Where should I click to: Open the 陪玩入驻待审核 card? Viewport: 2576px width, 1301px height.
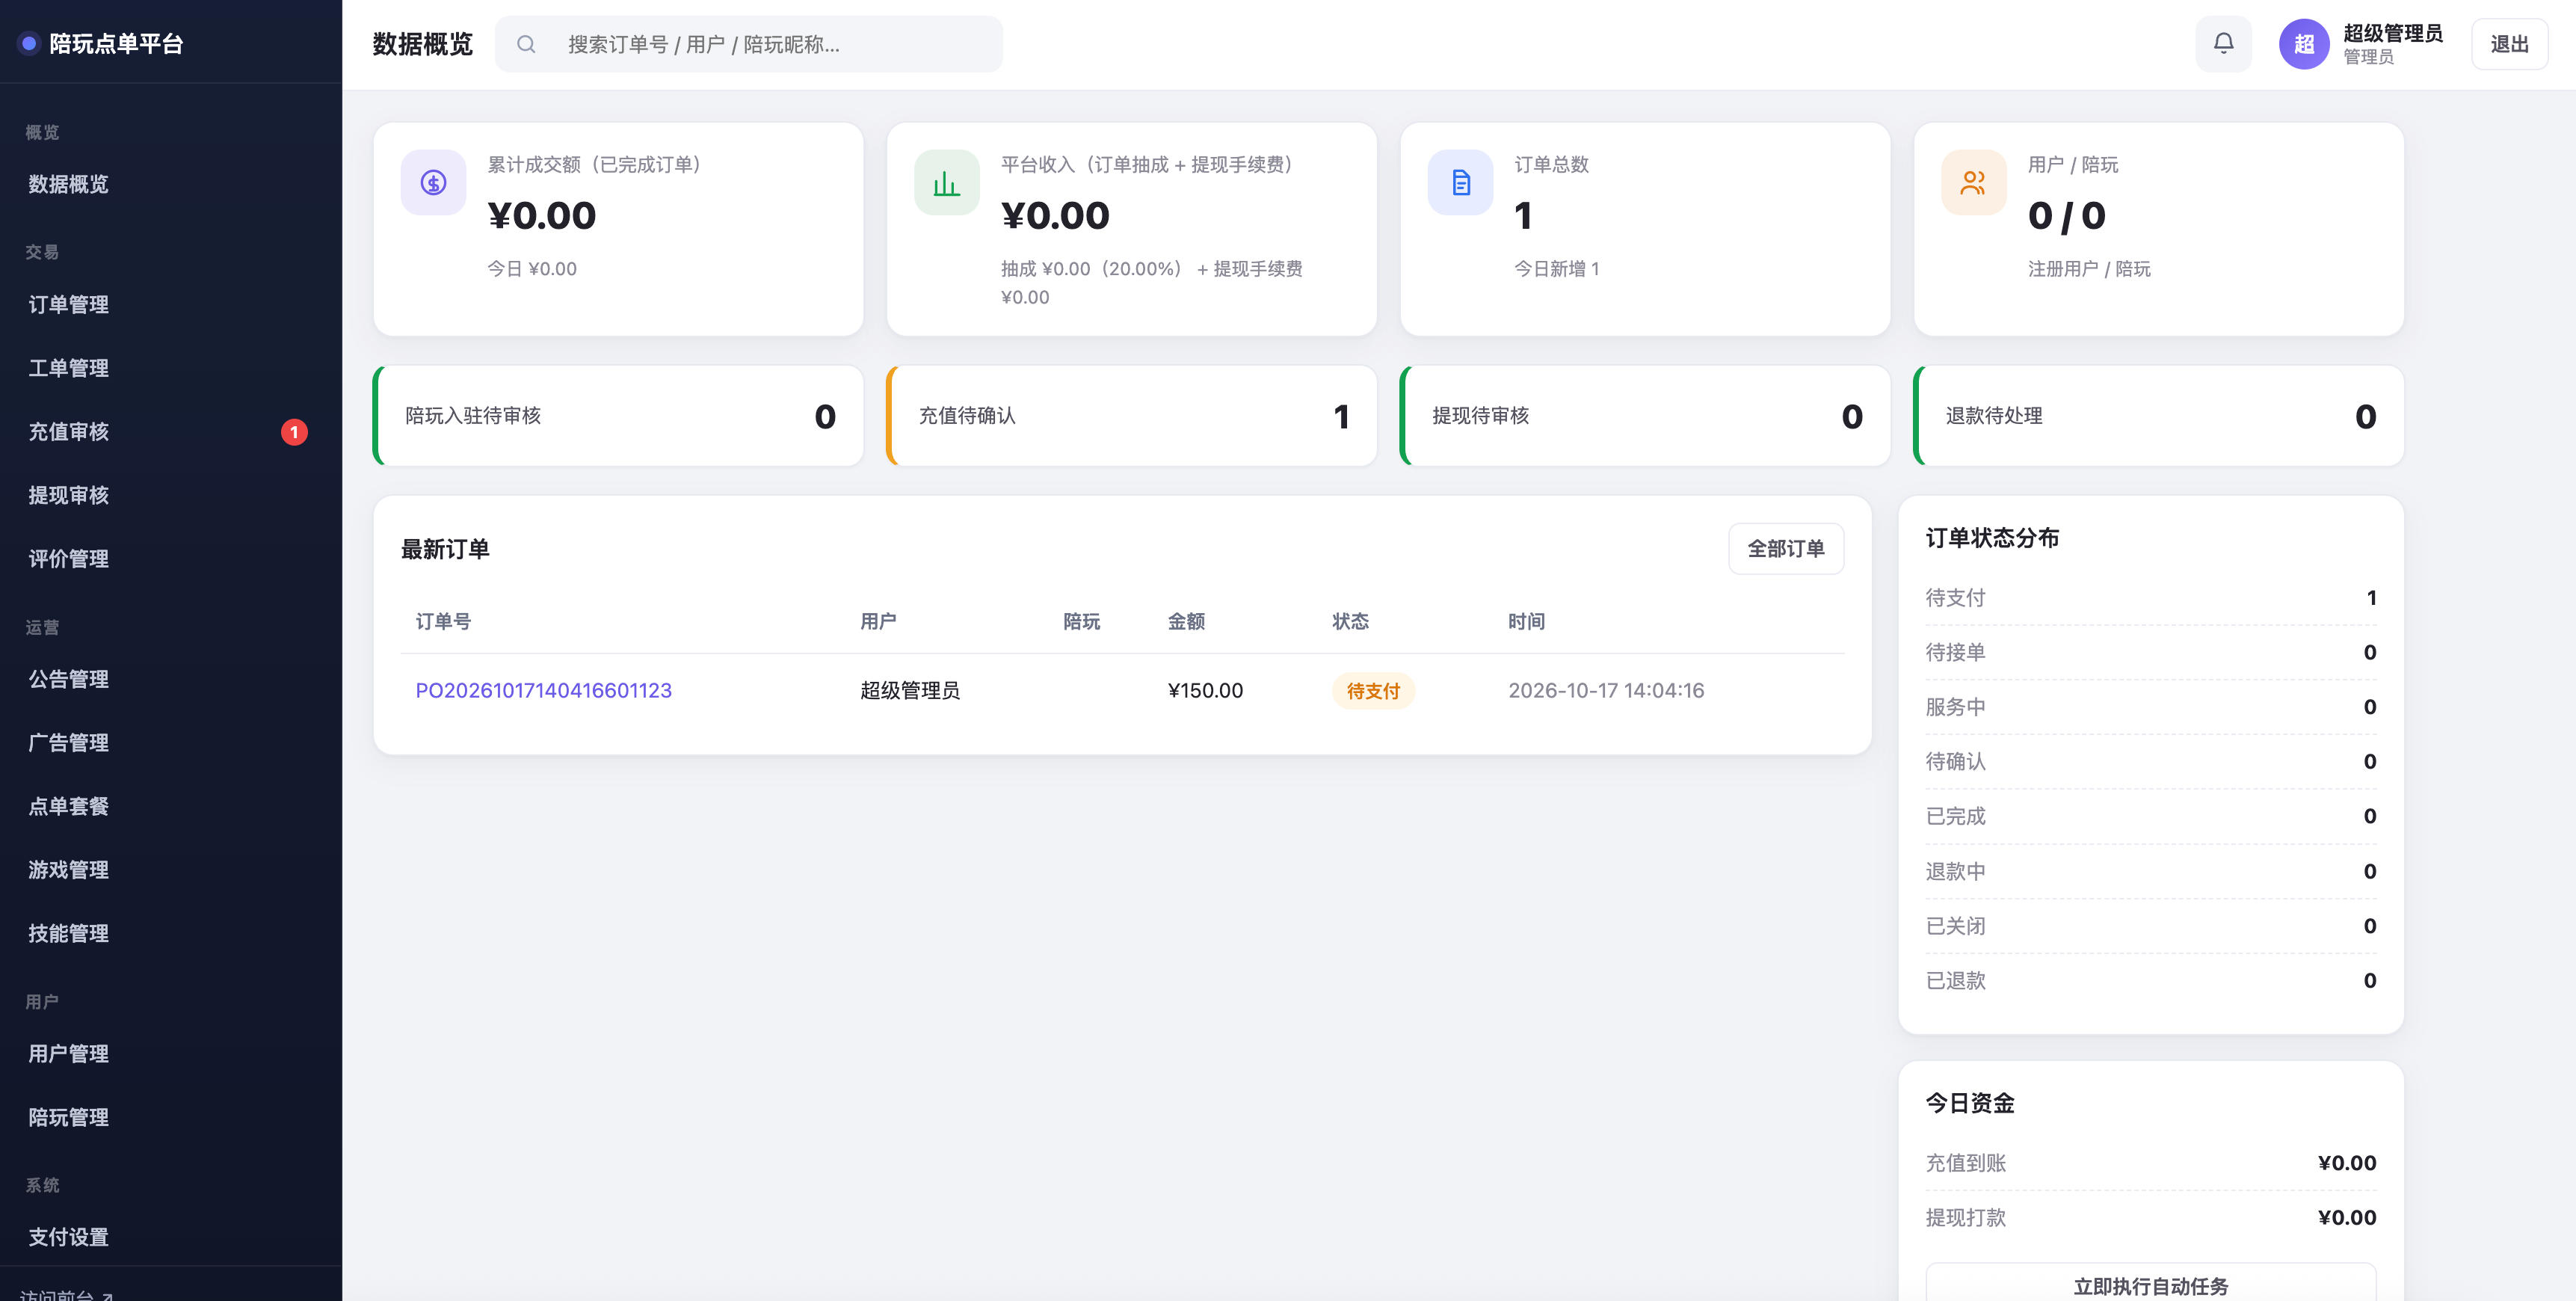pos(618,416)
